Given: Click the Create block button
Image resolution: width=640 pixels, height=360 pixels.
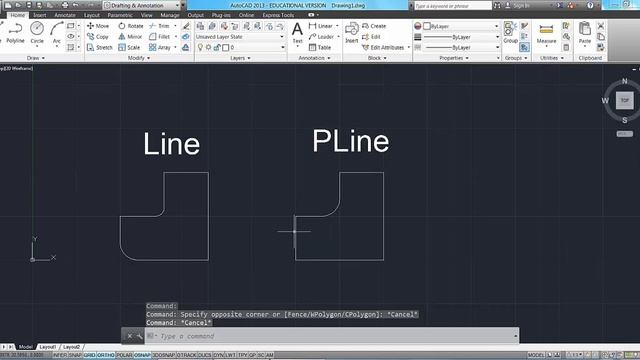Looking at the screenshot, I should click(374, 26).
